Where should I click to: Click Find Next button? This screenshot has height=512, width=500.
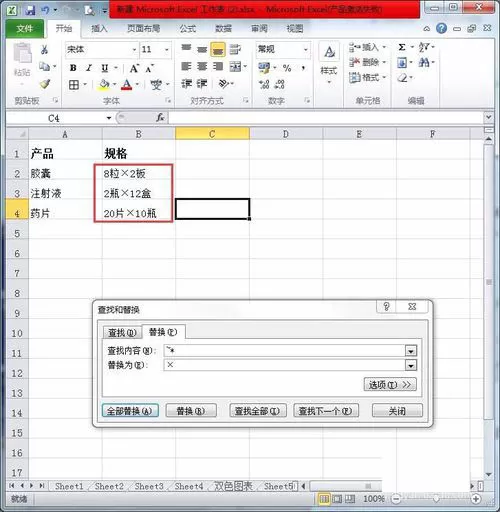326,411
